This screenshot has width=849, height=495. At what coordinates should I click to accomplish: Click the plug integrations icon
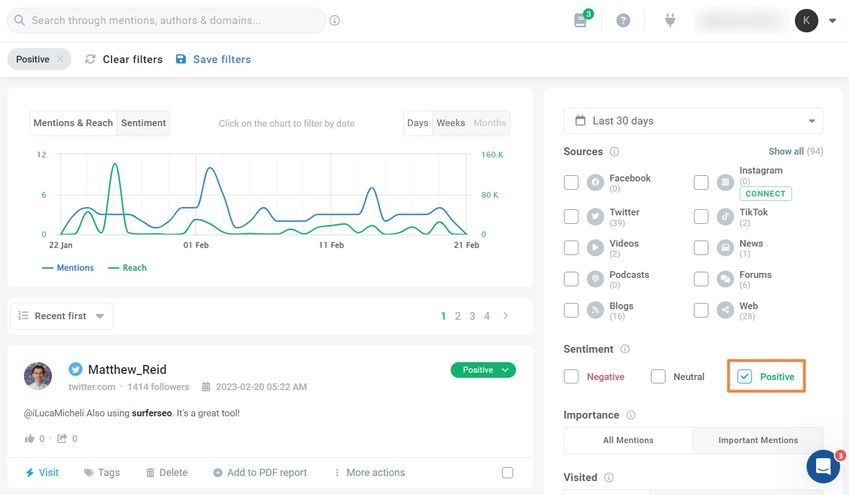click(670, 21)
